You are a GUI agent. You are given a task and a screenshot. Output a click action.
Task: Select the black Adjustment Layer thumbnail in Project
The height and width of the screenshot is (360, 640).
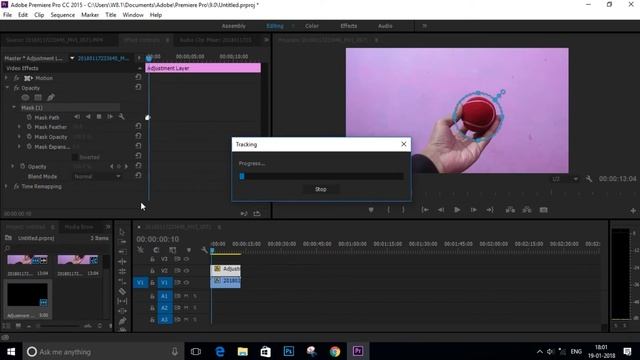27,294
